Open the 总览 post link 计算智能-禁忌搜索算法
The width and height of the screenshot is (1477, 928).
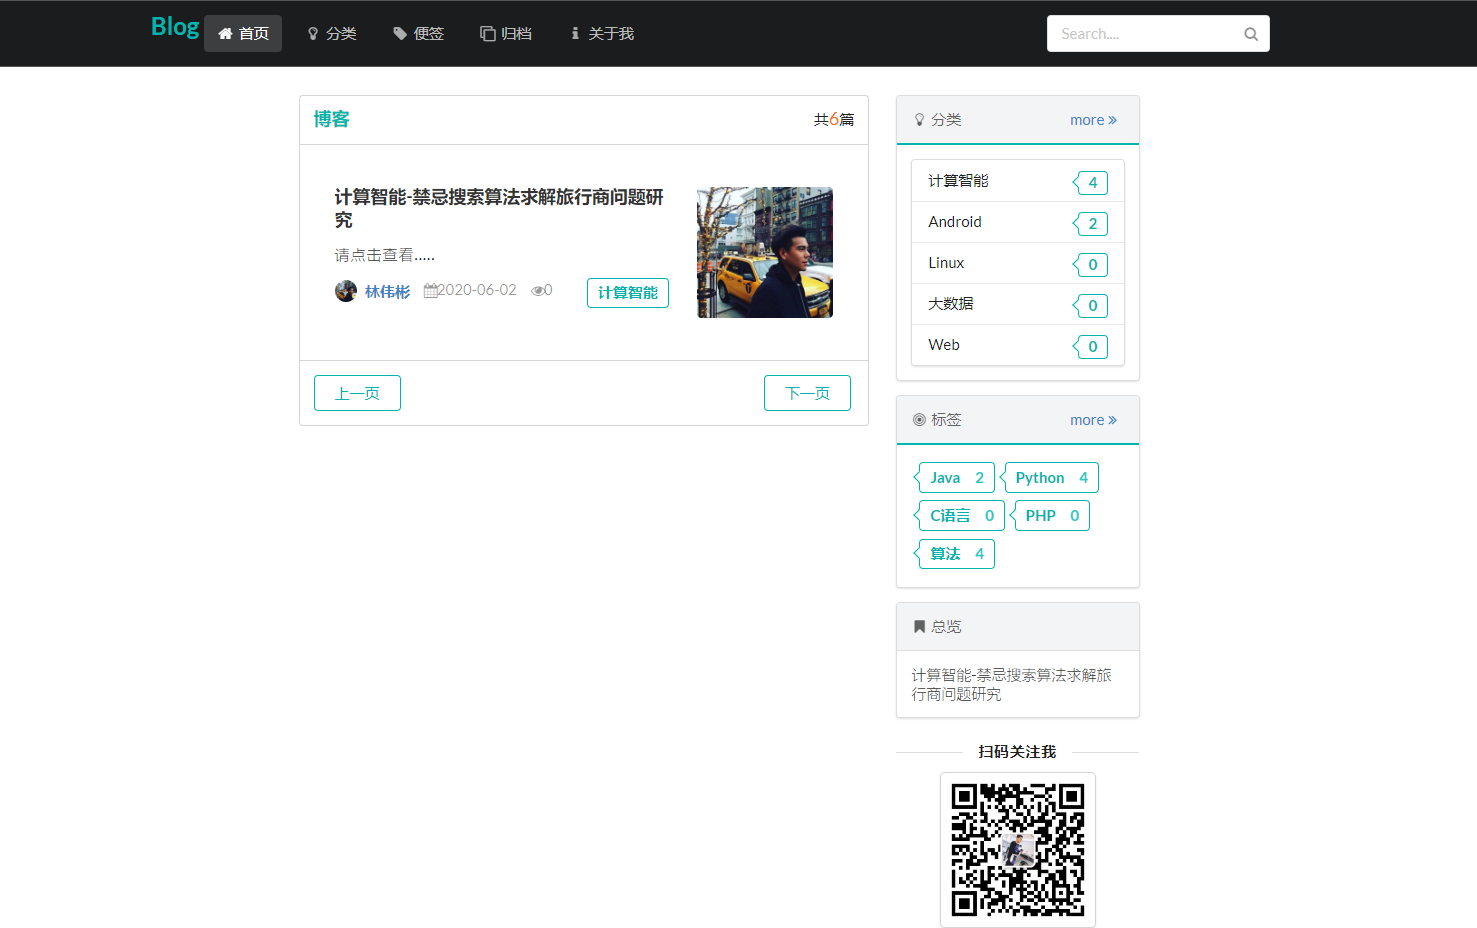[1011, 685]
